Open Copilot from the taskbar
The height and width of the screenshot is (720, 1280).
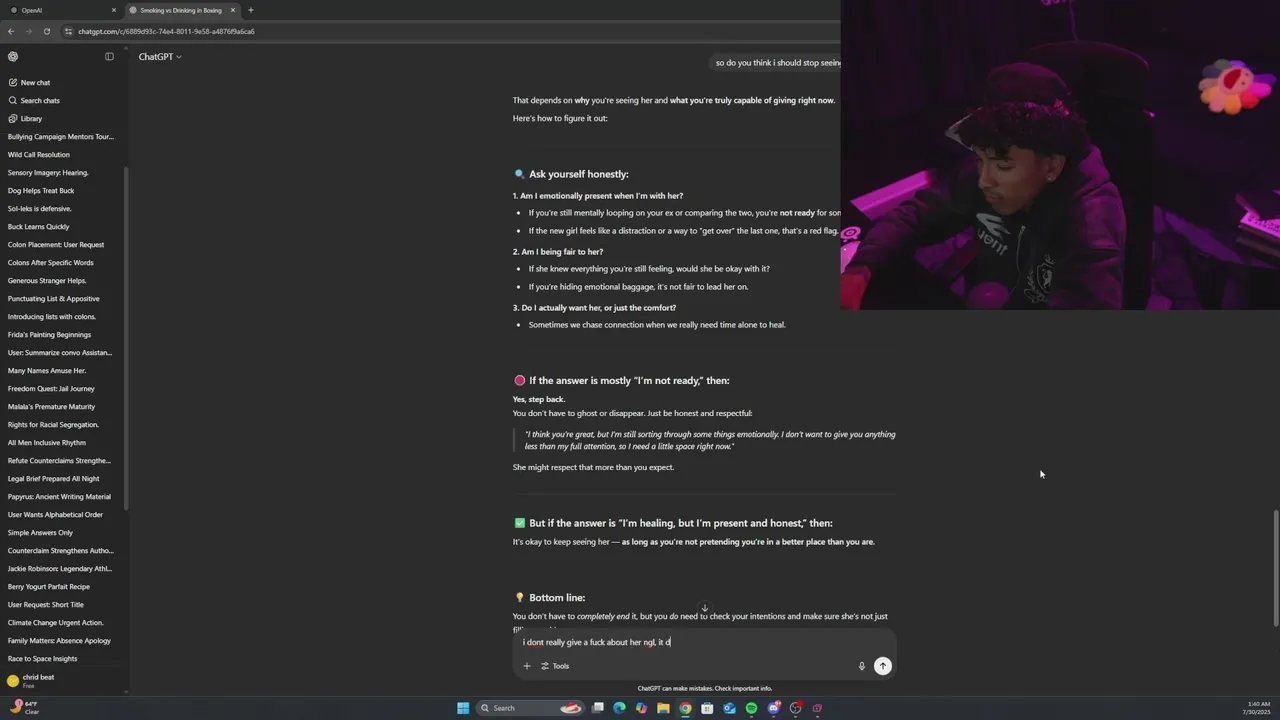641,708
